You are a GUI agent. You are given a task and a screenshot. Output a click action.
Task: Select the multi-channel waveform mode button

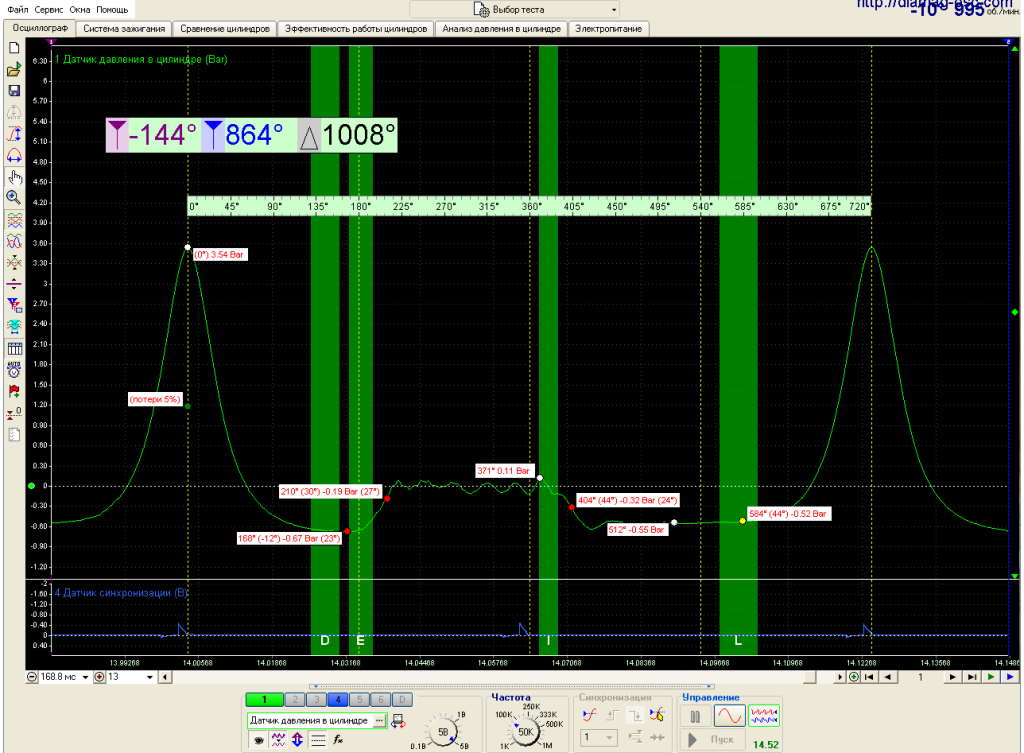pos(763,716)
